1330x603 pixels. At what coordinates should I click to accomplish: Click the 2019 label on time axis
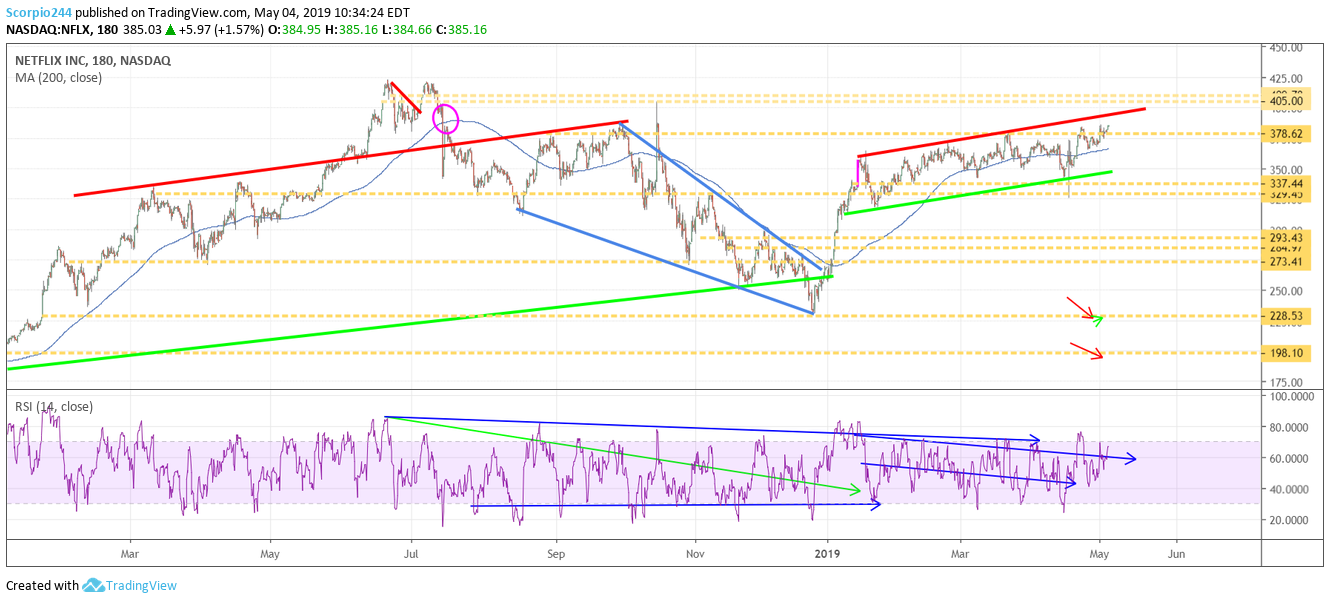click(828, 552)
